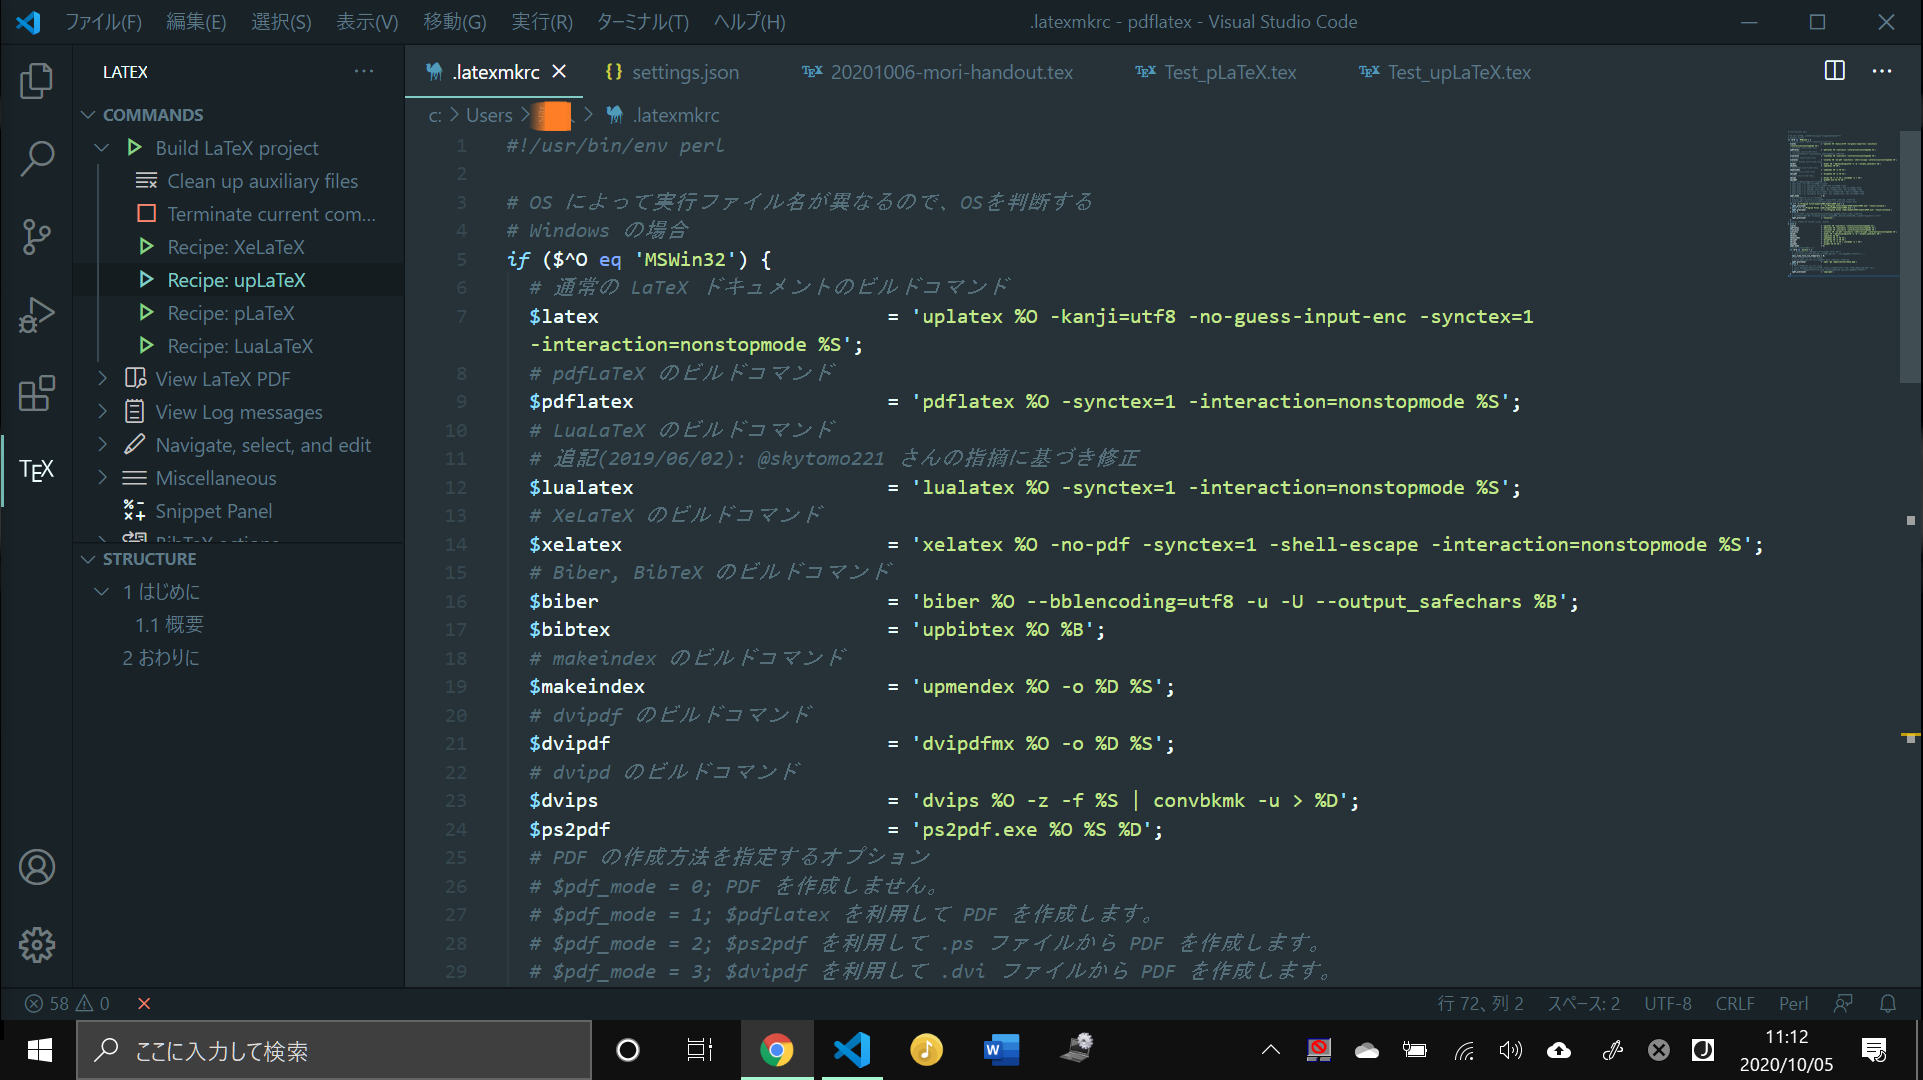Run the "Build LaTeX project" command

pyautogui.click(x=236, y=147)
